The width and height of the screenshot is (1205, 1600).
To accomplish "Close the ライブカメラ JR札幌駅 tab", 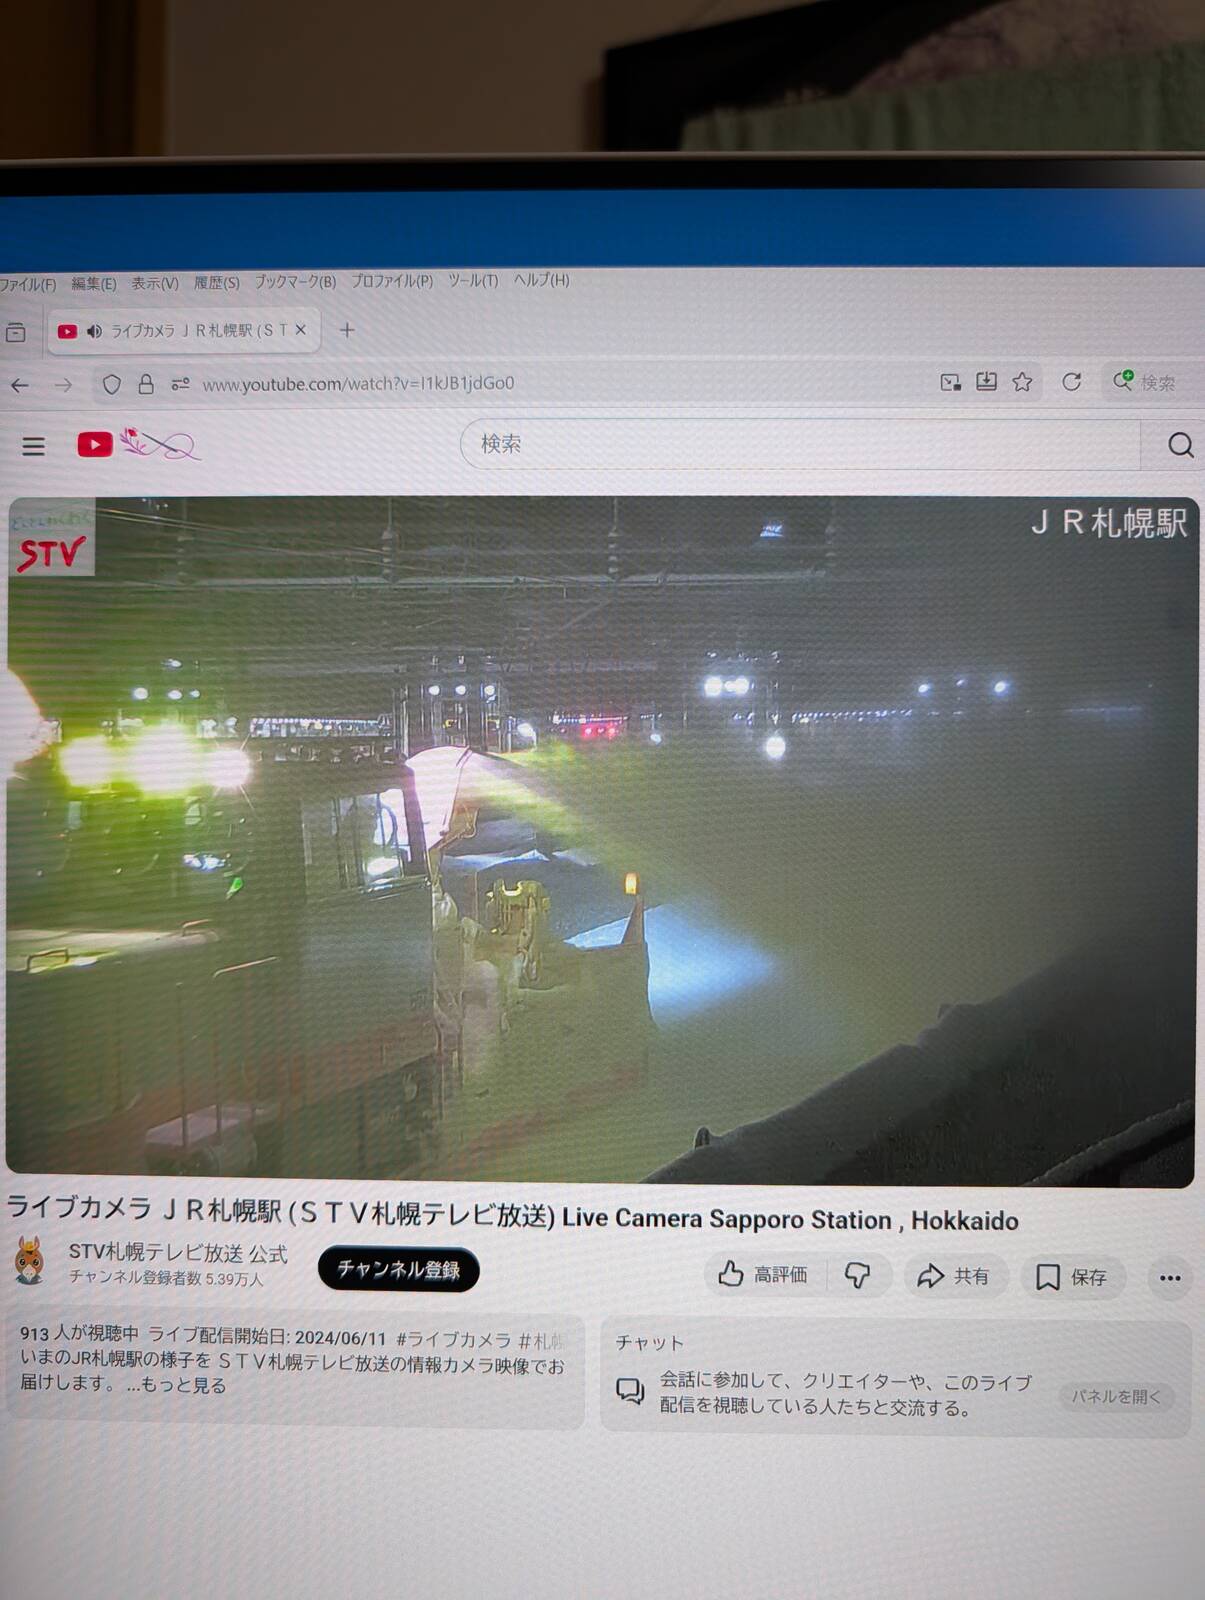I will (300, 329).
